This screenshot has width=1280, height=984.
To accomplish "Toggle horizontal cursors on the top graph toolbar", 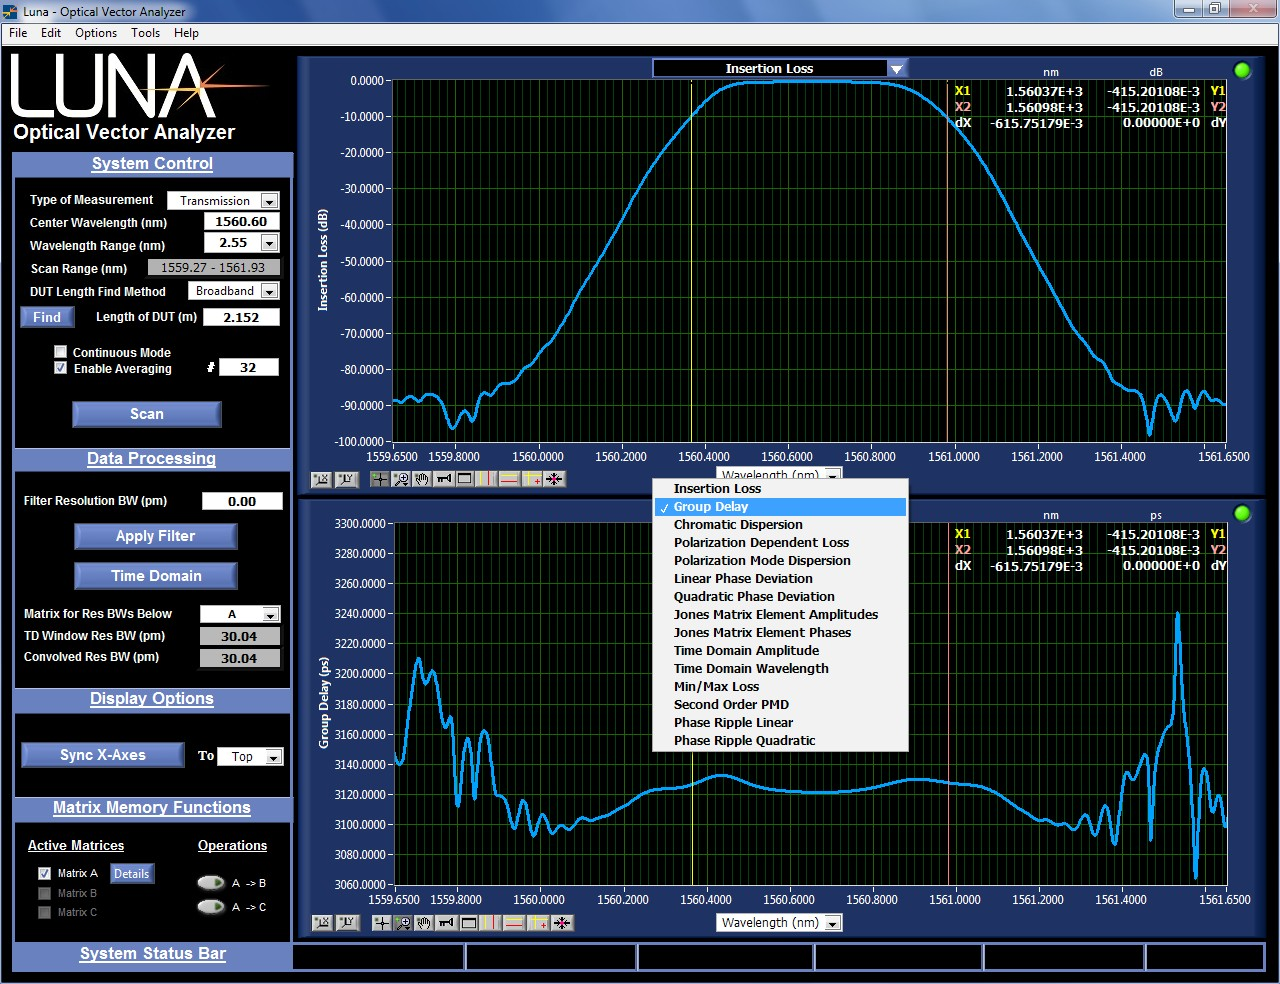I will tap(510, 479).
